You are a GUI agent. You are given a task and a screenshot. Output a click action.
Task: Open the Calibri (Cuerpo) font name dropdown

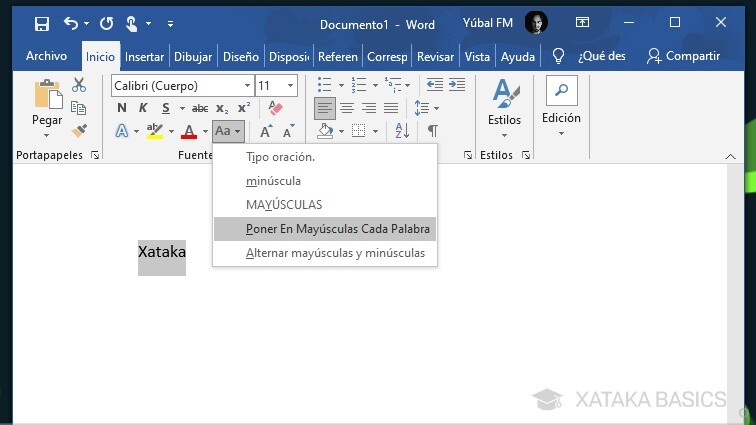click(247, 86)
